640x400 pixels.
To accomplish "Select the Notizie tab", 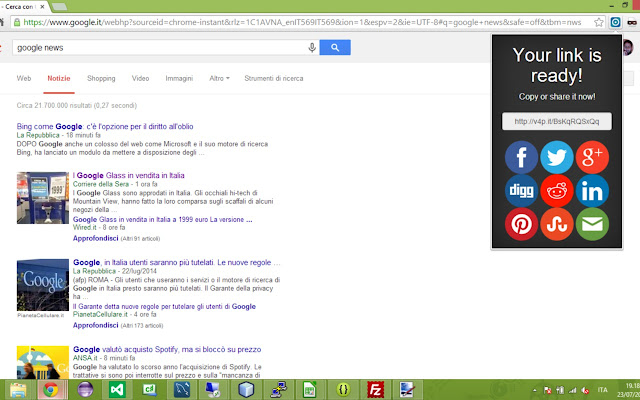I will click(x=59, y=78).
